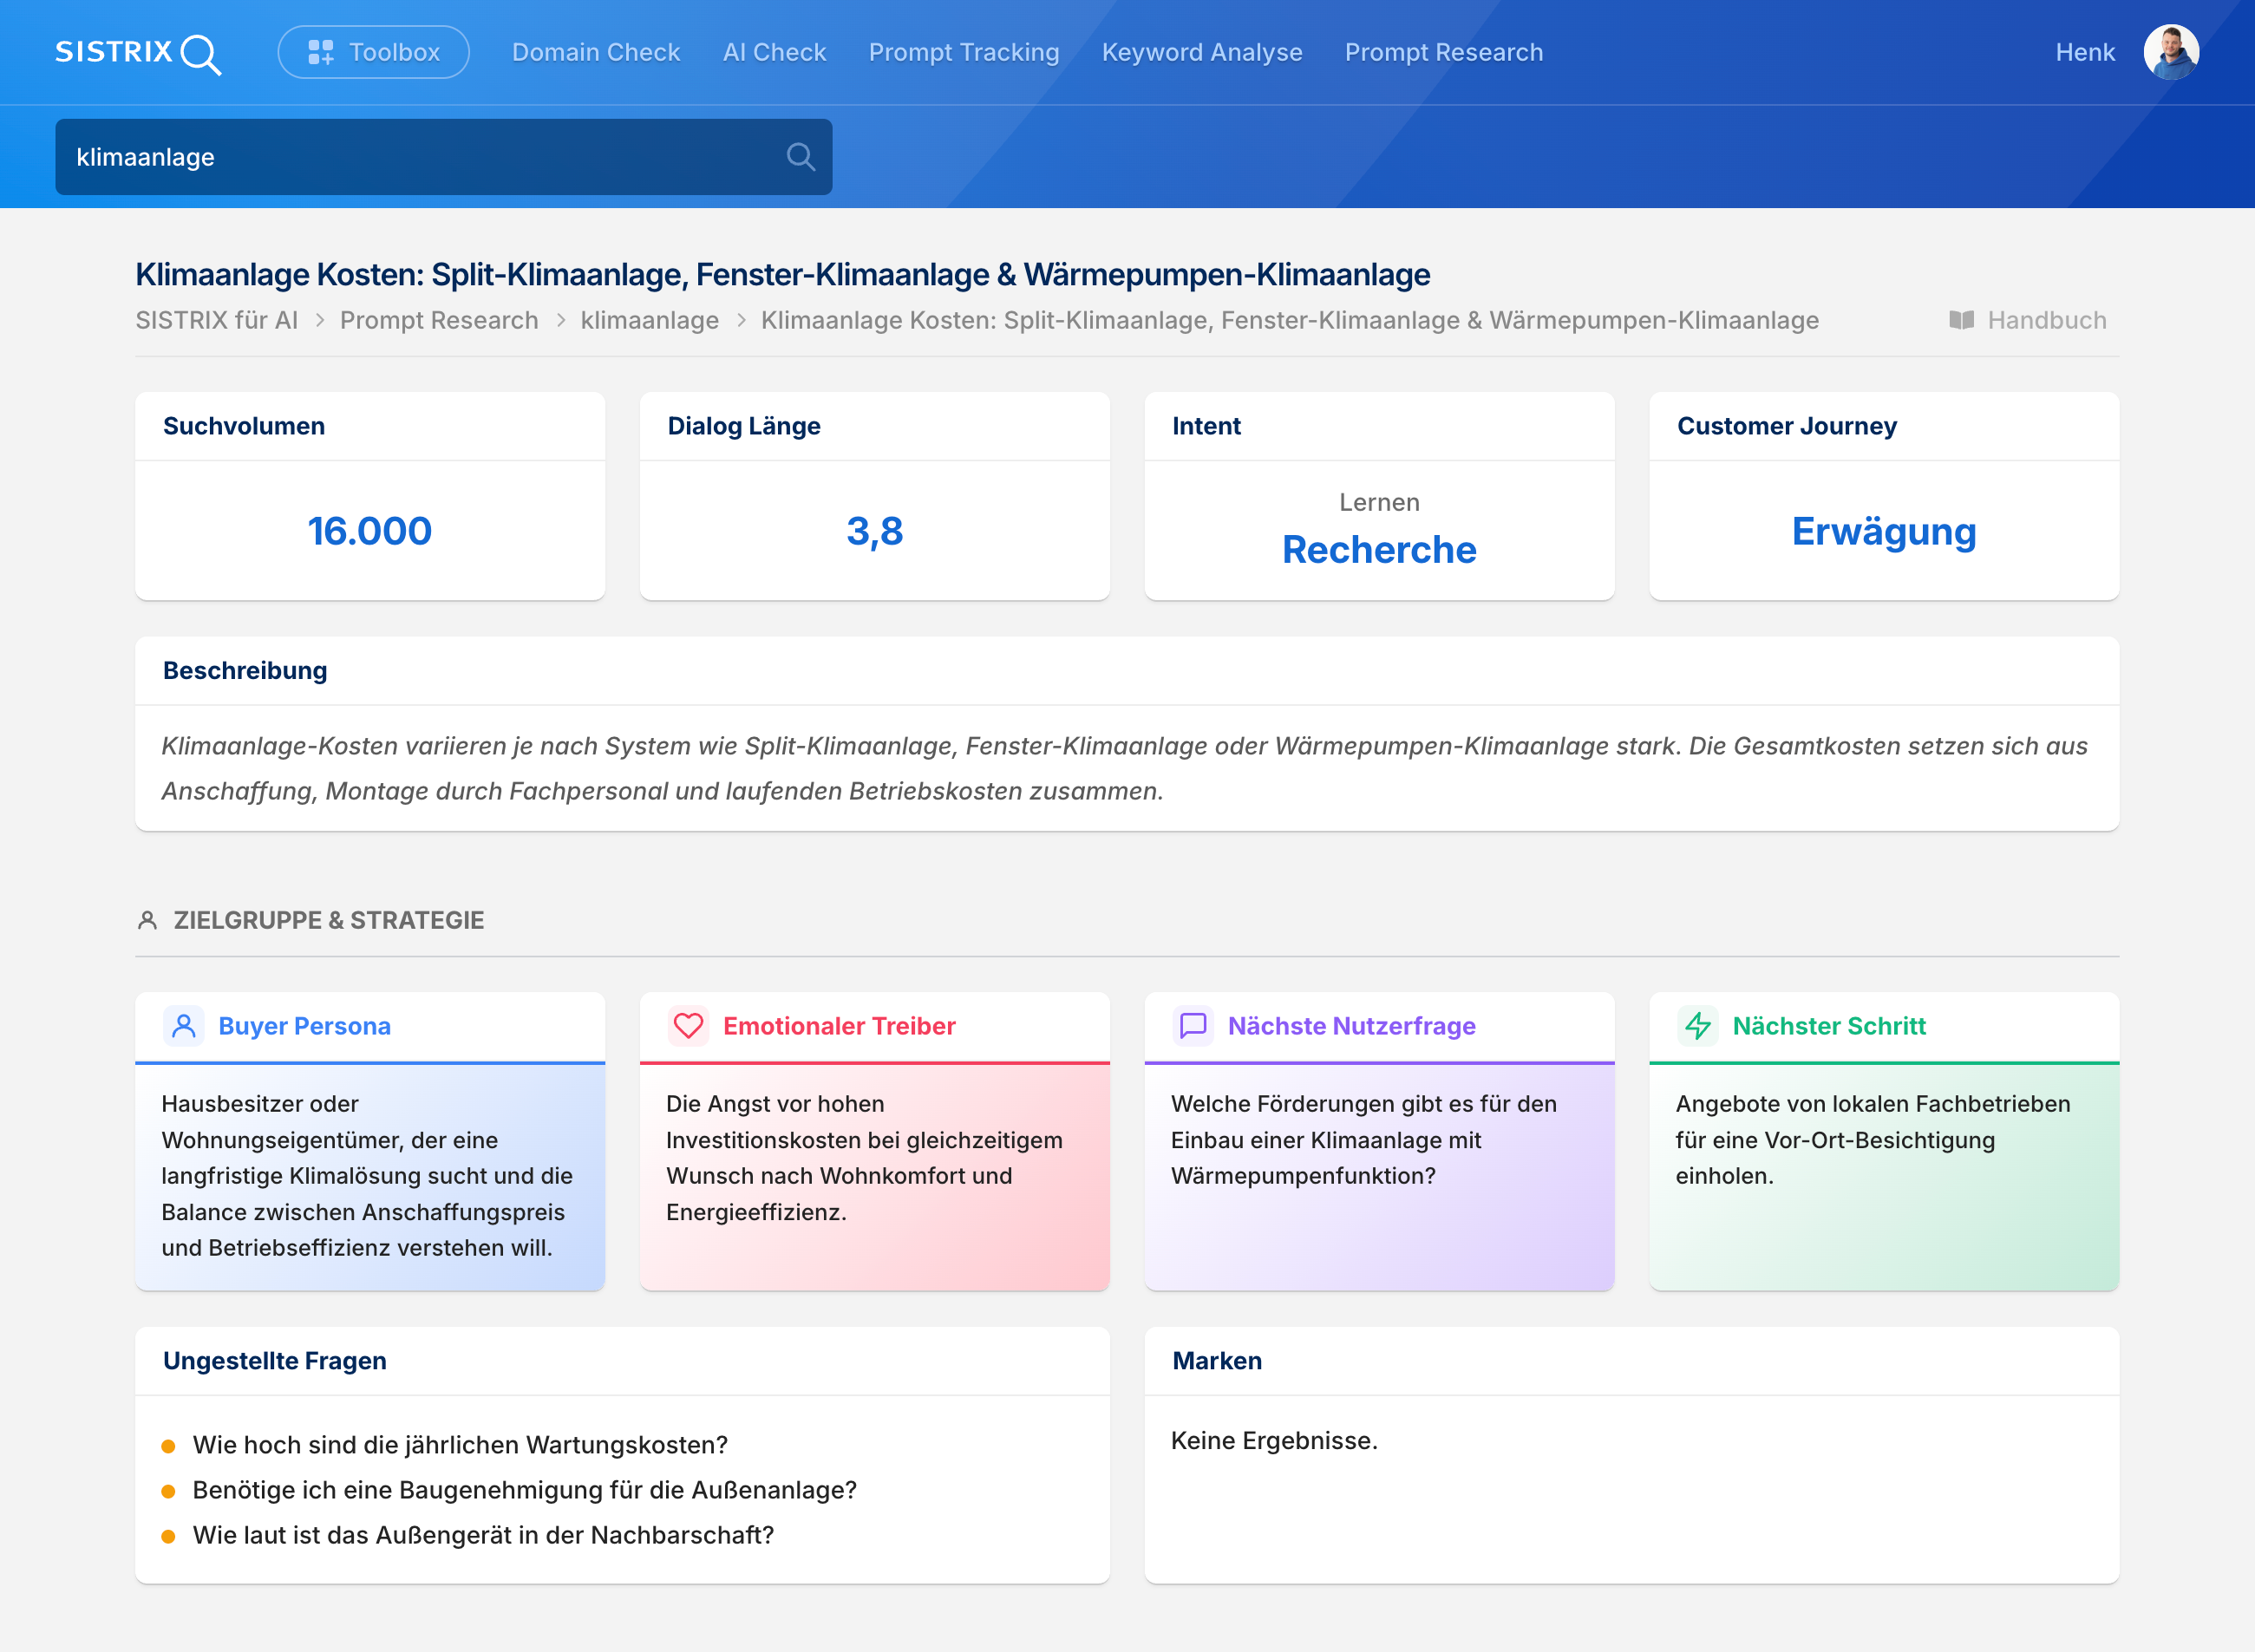This screenshot has width=2255, height=1652.
Task: Click the page title Klimaanlage Kosten heading
Action: [782, 274]
